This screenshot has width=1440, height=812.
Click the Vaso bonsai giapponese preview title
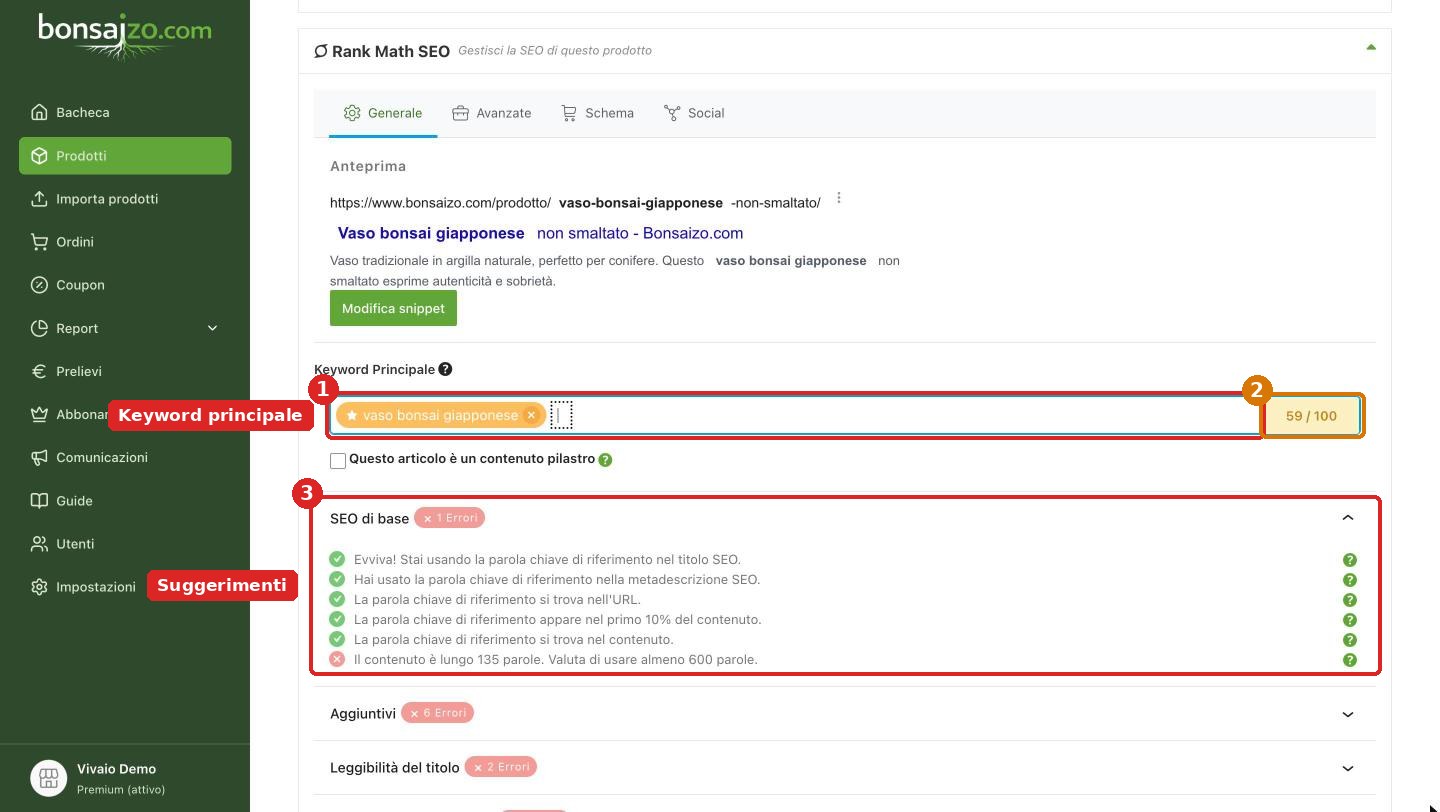click(x=540, y=233)
